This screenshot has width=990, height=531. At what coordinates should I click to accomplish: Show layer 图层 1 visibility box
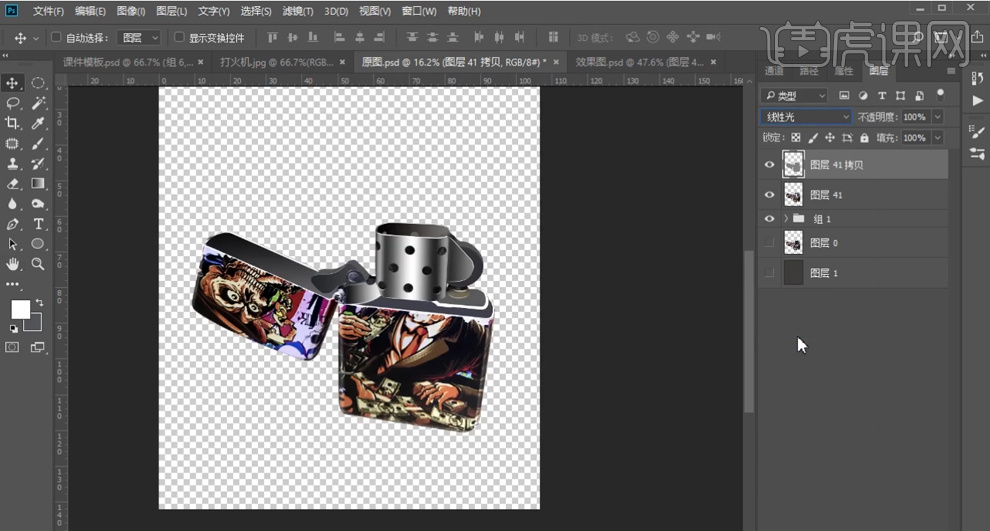click(769, 273)
